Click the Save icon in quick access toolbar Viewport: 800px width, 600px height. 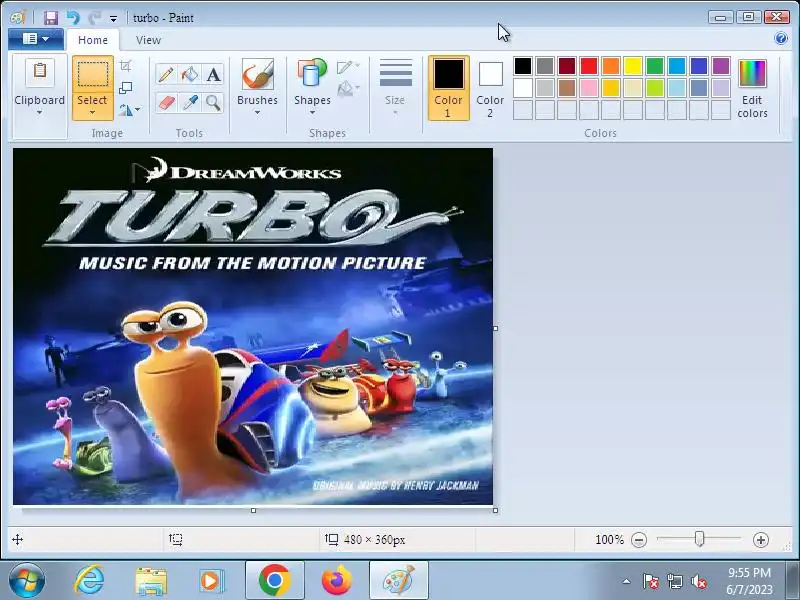click(x=51, y=18)
